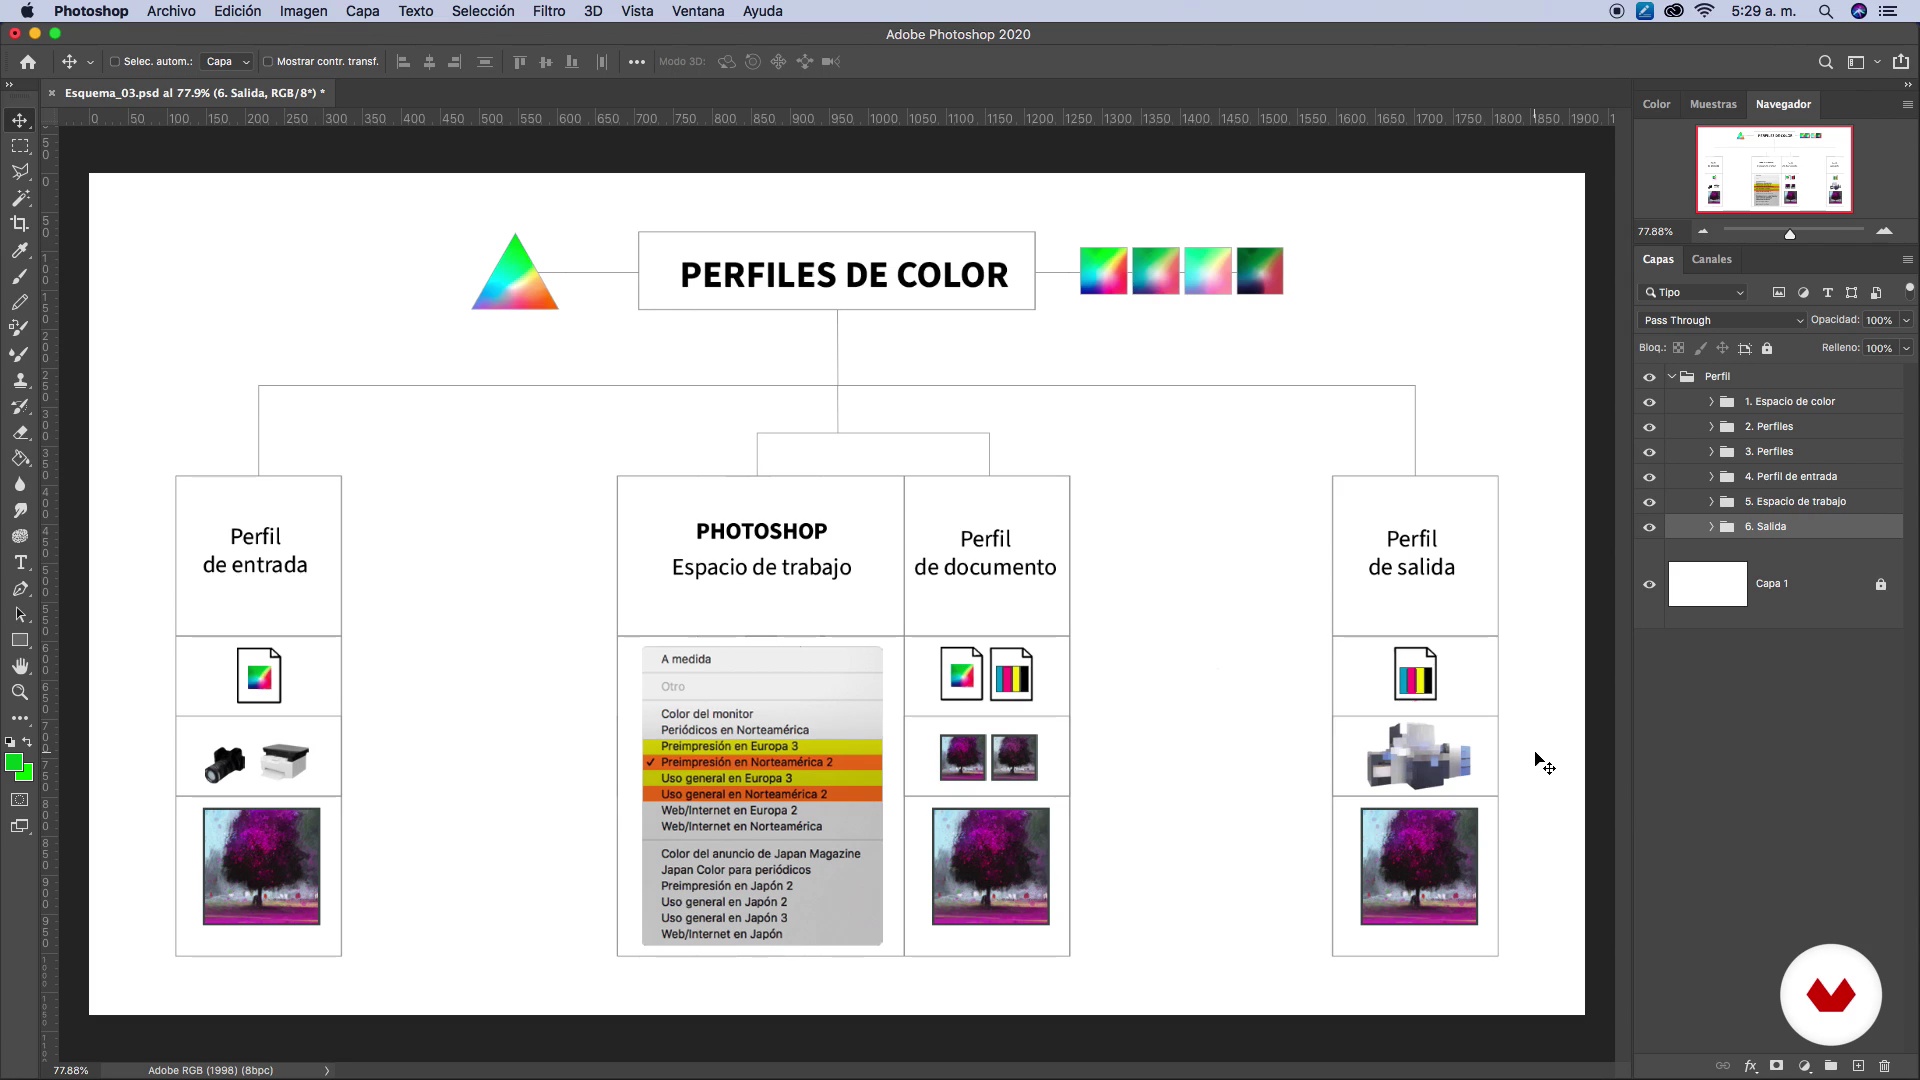Expand the 6. Salida group
The width and height of the screenshot is (1920, 1080).
[x=1711, y=527]
